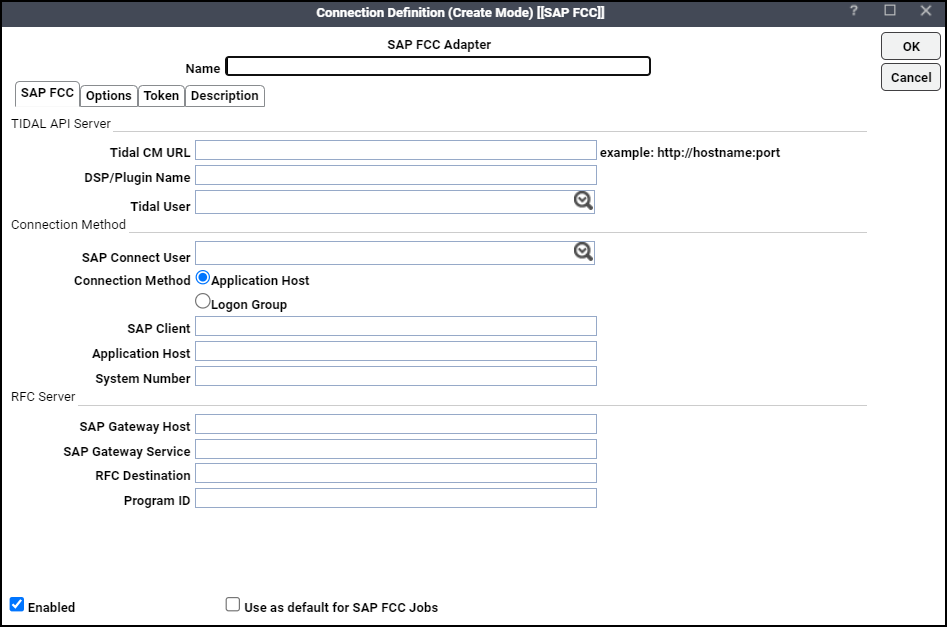Click the 'SAP FCC Adapter' heading text

[x=439, y=45]
